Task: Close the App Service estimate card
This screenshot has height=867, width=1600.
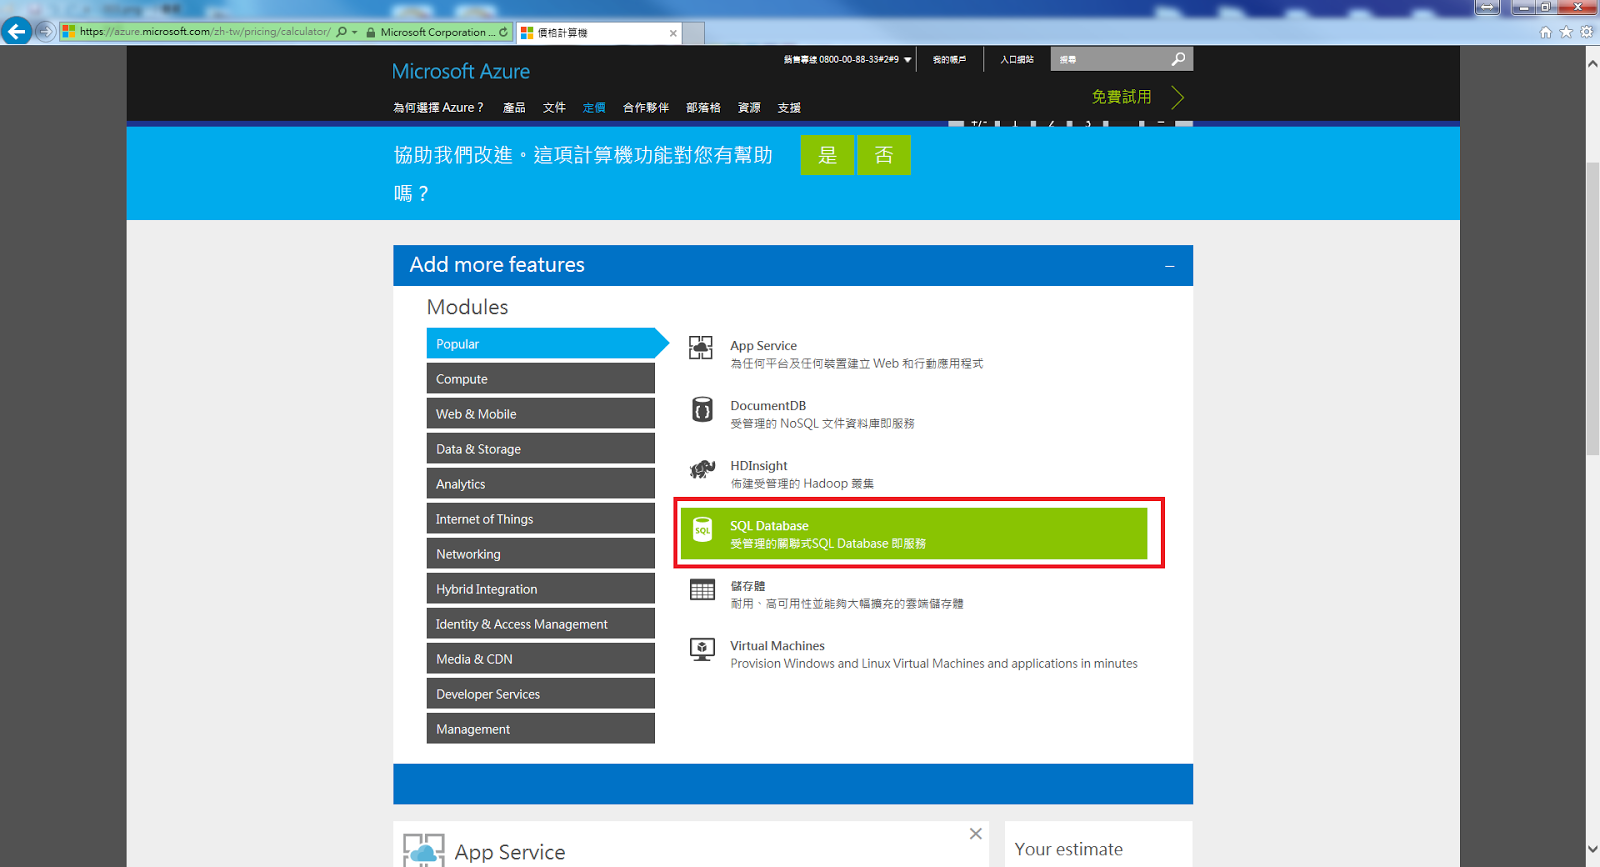Action: 976,834
